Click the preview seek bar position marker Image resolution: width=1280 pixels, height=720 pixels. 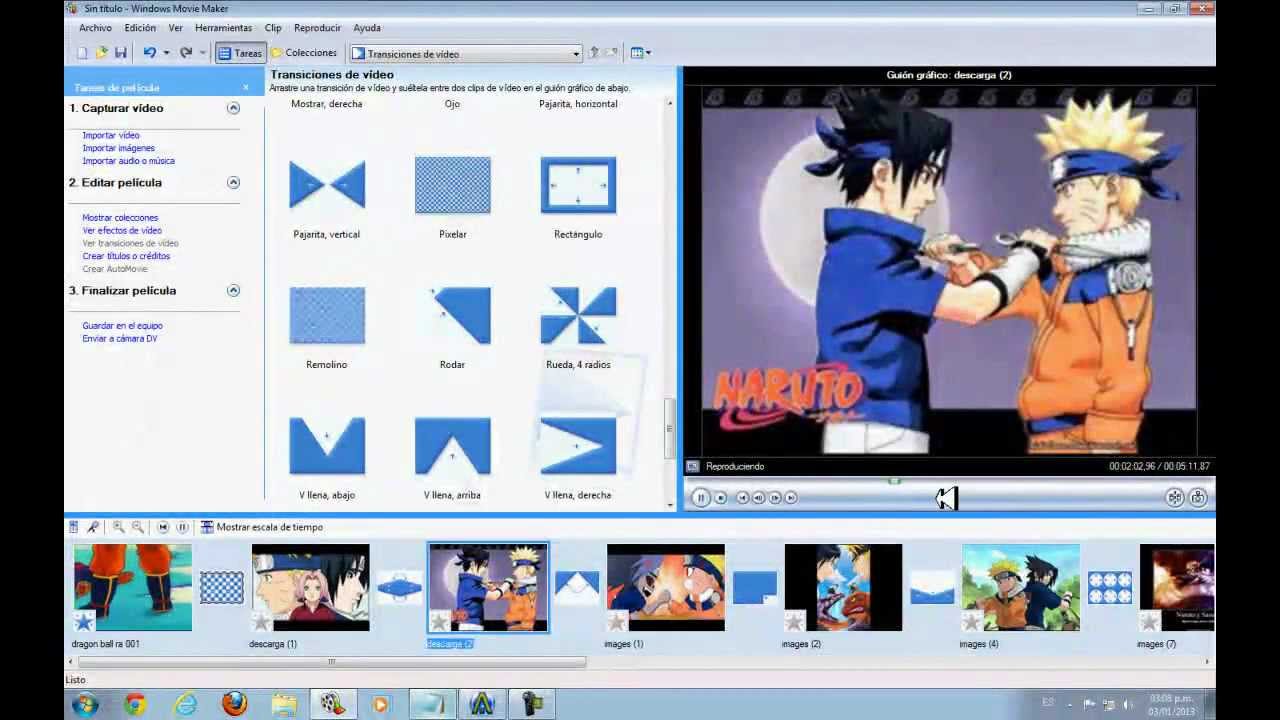[895, 482]
